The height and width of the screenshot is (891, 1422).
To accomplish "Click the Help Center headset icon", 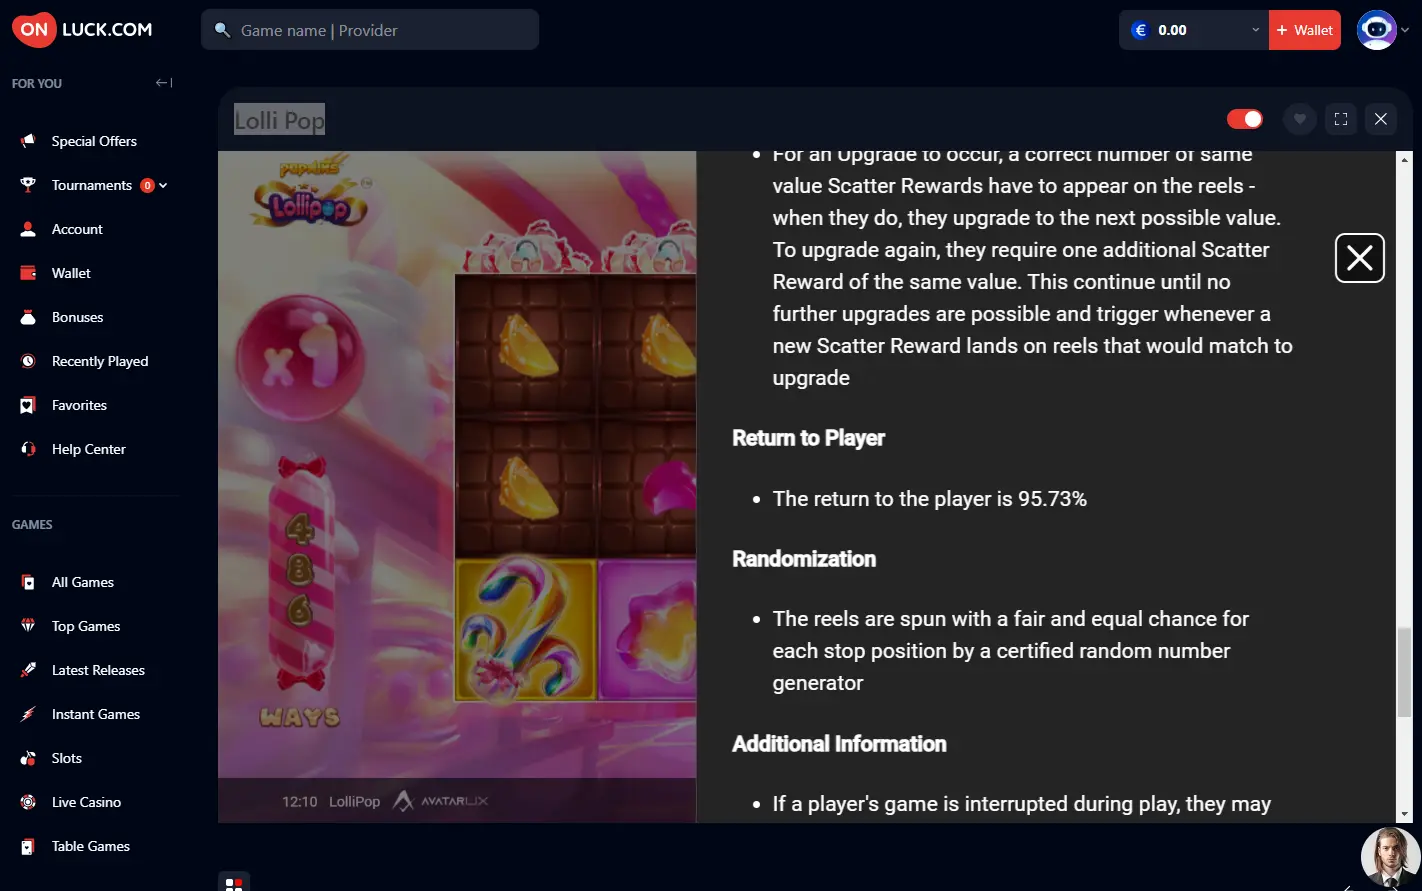I will [28, 449].
